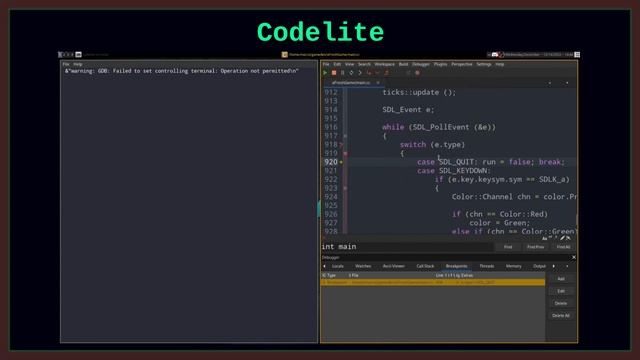Close the Debugger pane with its X
This screenshot has height=360, width=640.
[573, 257]
